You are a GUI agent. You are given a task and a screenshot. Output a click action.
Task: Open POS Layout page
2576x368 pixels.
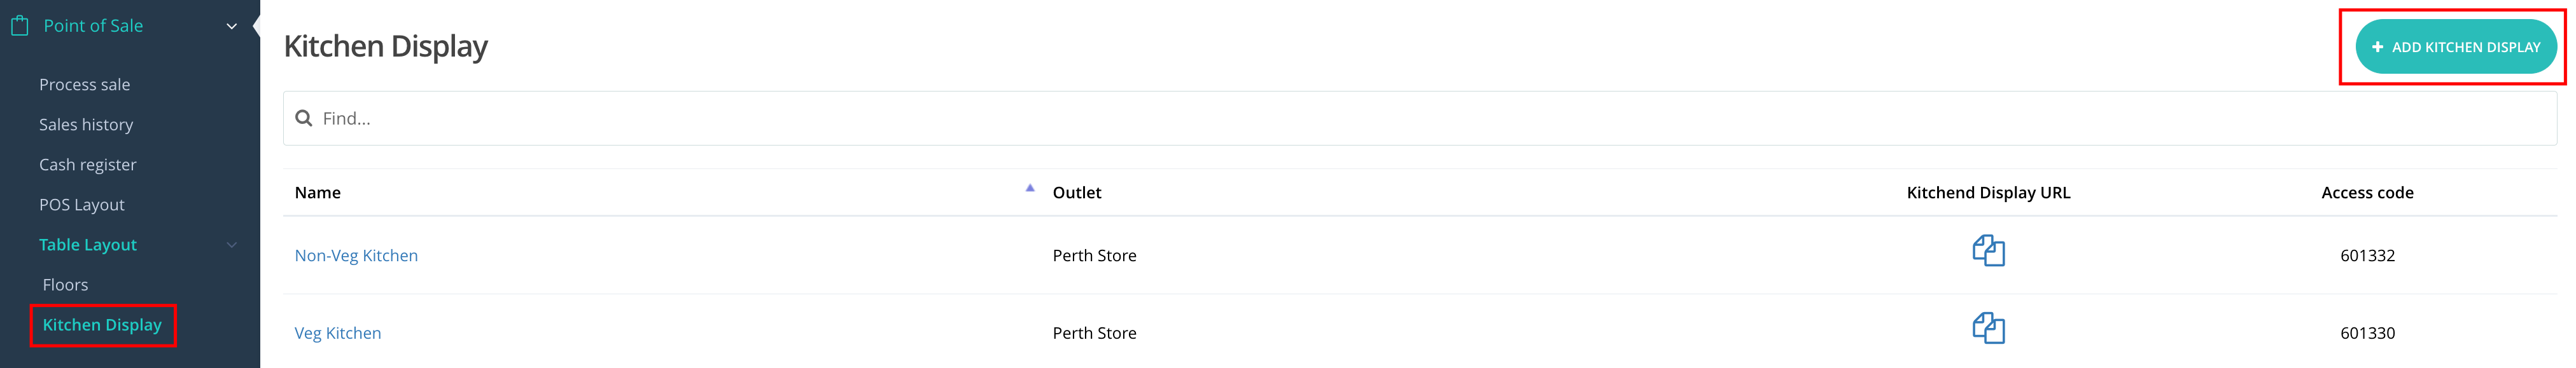point(82,205)
